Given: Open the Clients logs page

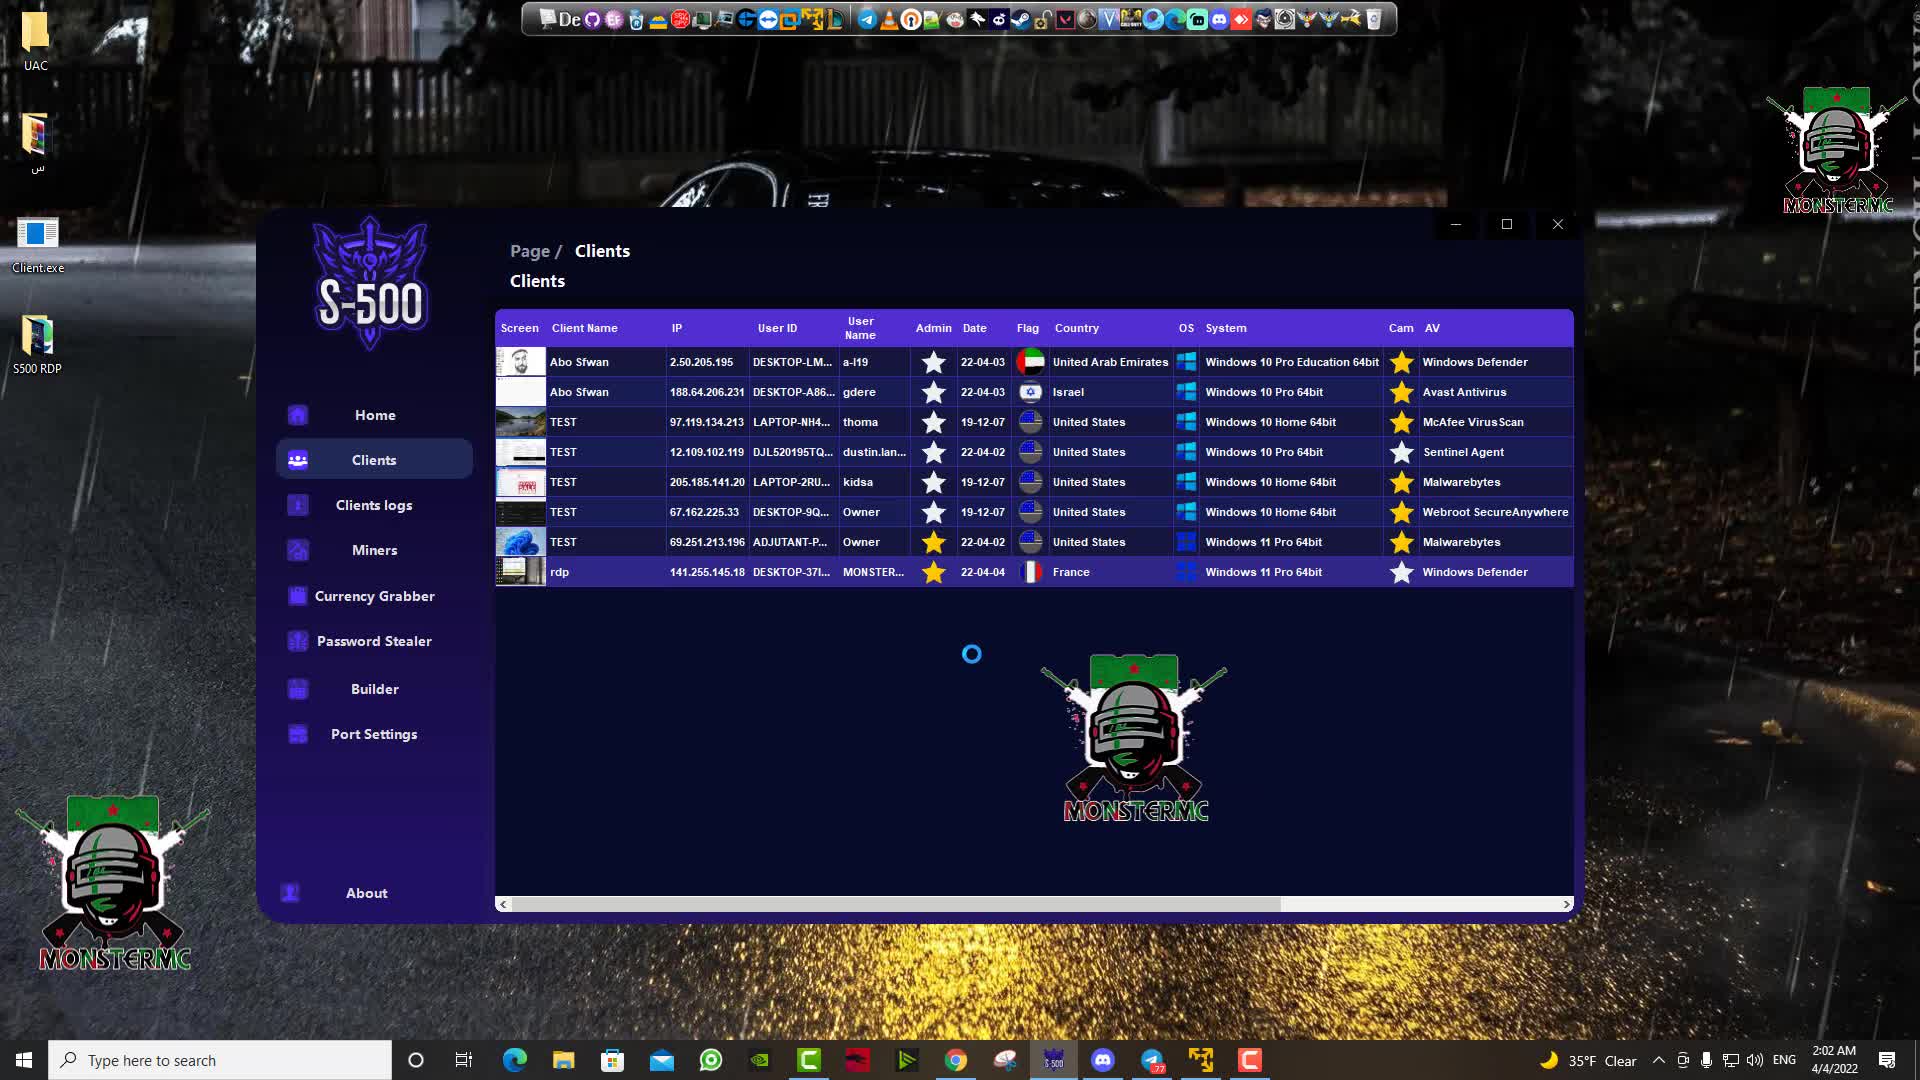Looking at the screenshot, I should (373, 505).
